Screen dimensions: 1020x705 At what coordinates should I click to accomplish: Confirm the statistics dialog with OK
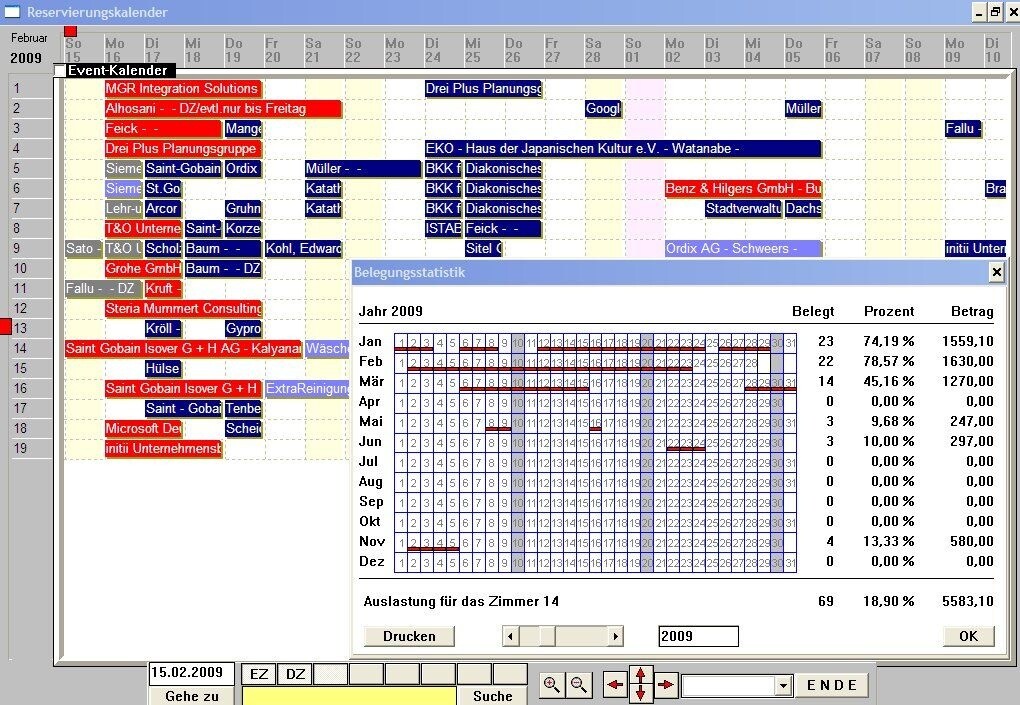coord(969,636)
